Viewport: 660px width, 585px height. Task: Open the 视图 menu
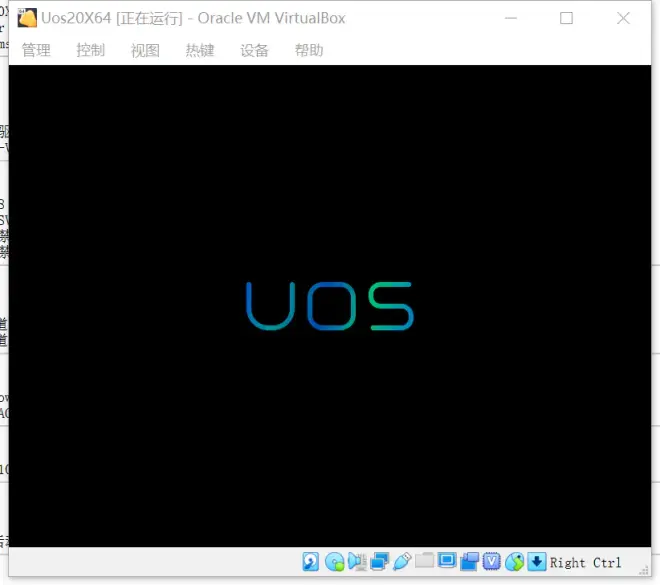[145, 51]
